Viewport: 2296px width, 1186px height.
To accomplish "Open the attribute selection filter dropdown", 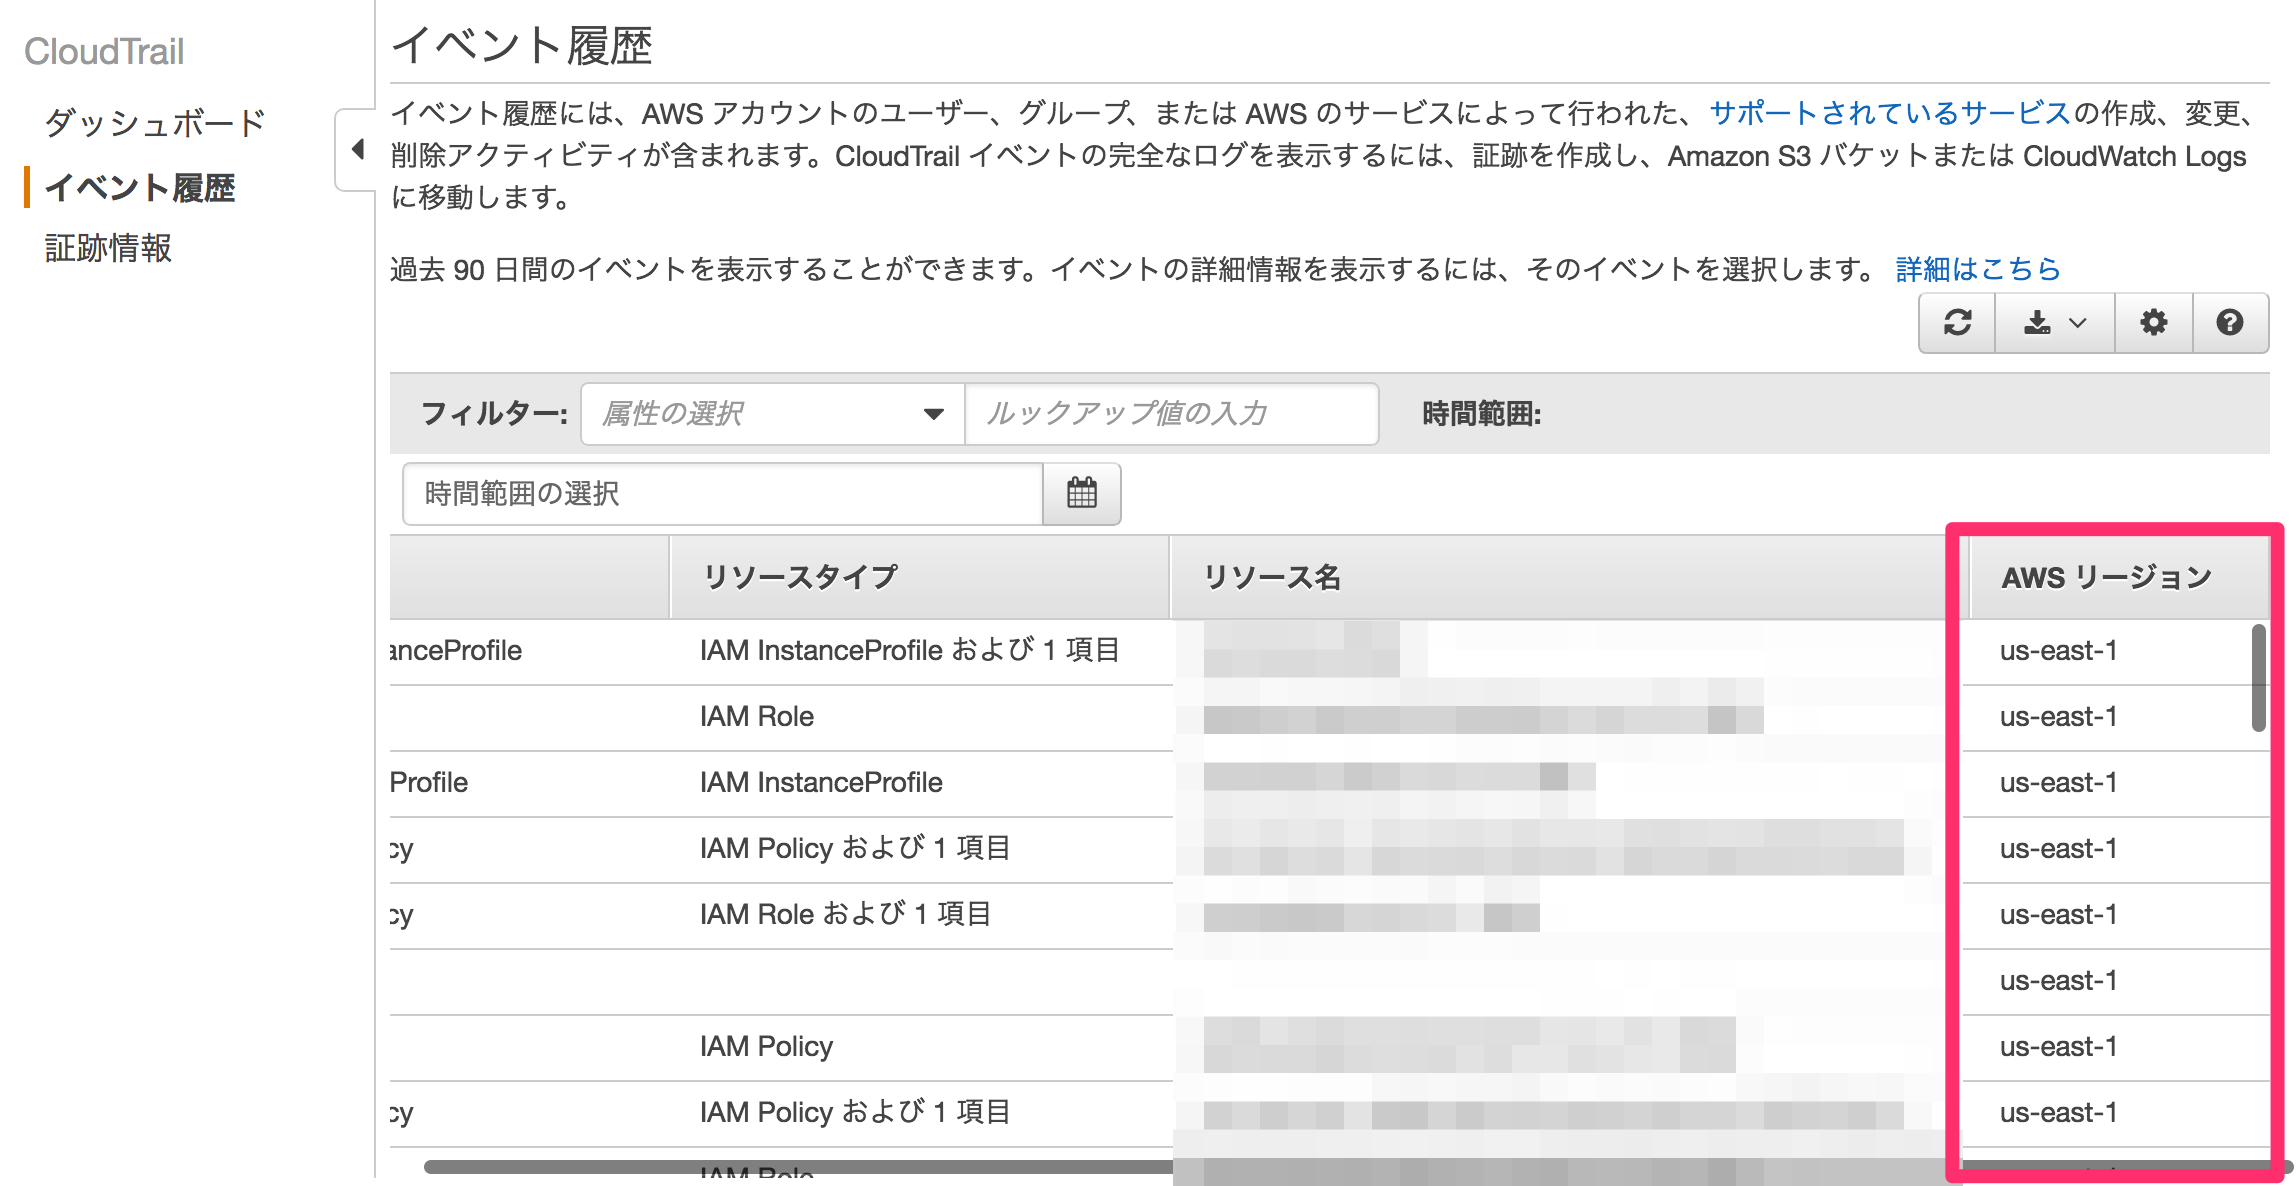I will [x=773, y=414].
